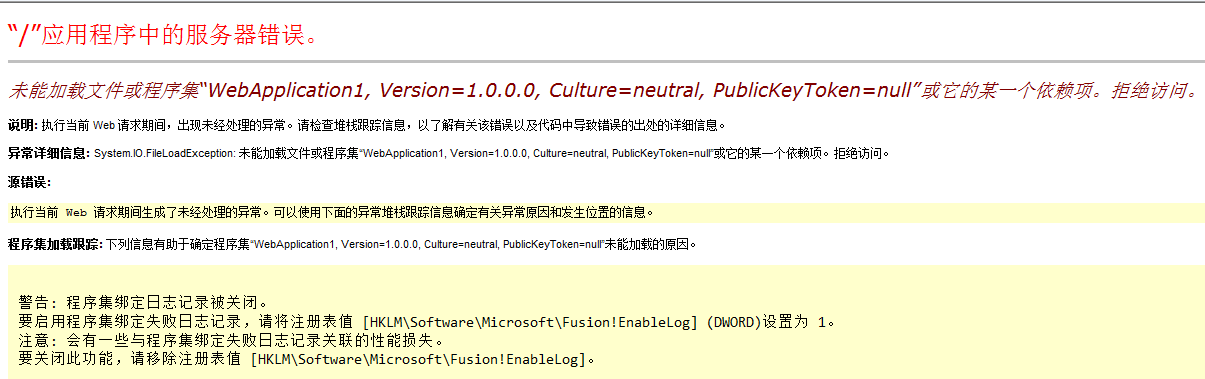Click the line 要关闭此功能，请移除注册表值

click(x=307, y=360)
